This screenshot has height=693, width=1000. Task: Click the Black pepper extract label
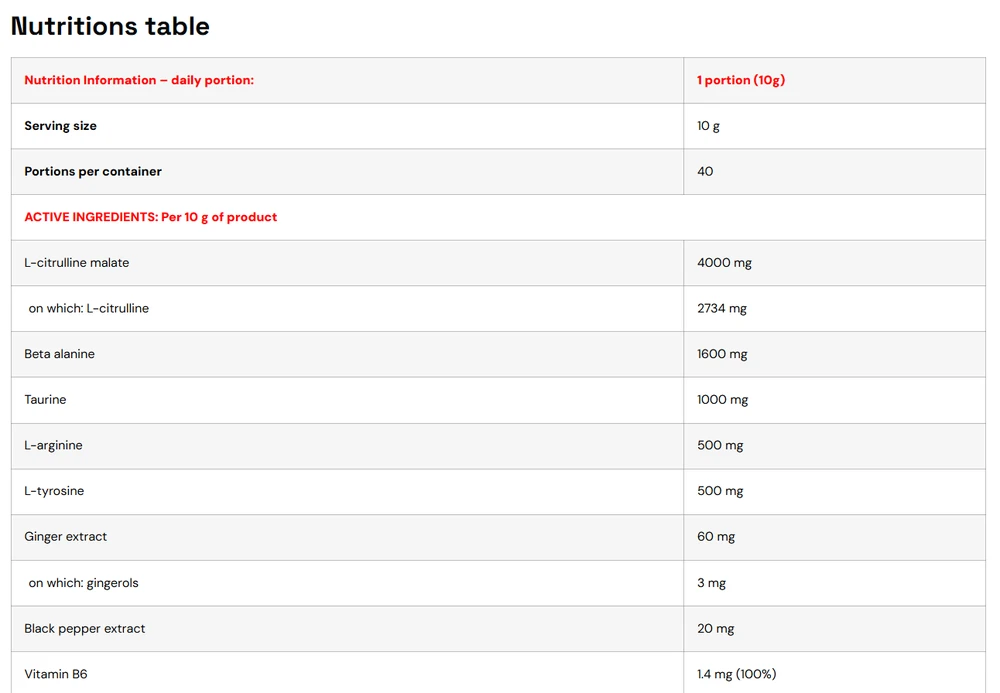(x=85, y=629)
